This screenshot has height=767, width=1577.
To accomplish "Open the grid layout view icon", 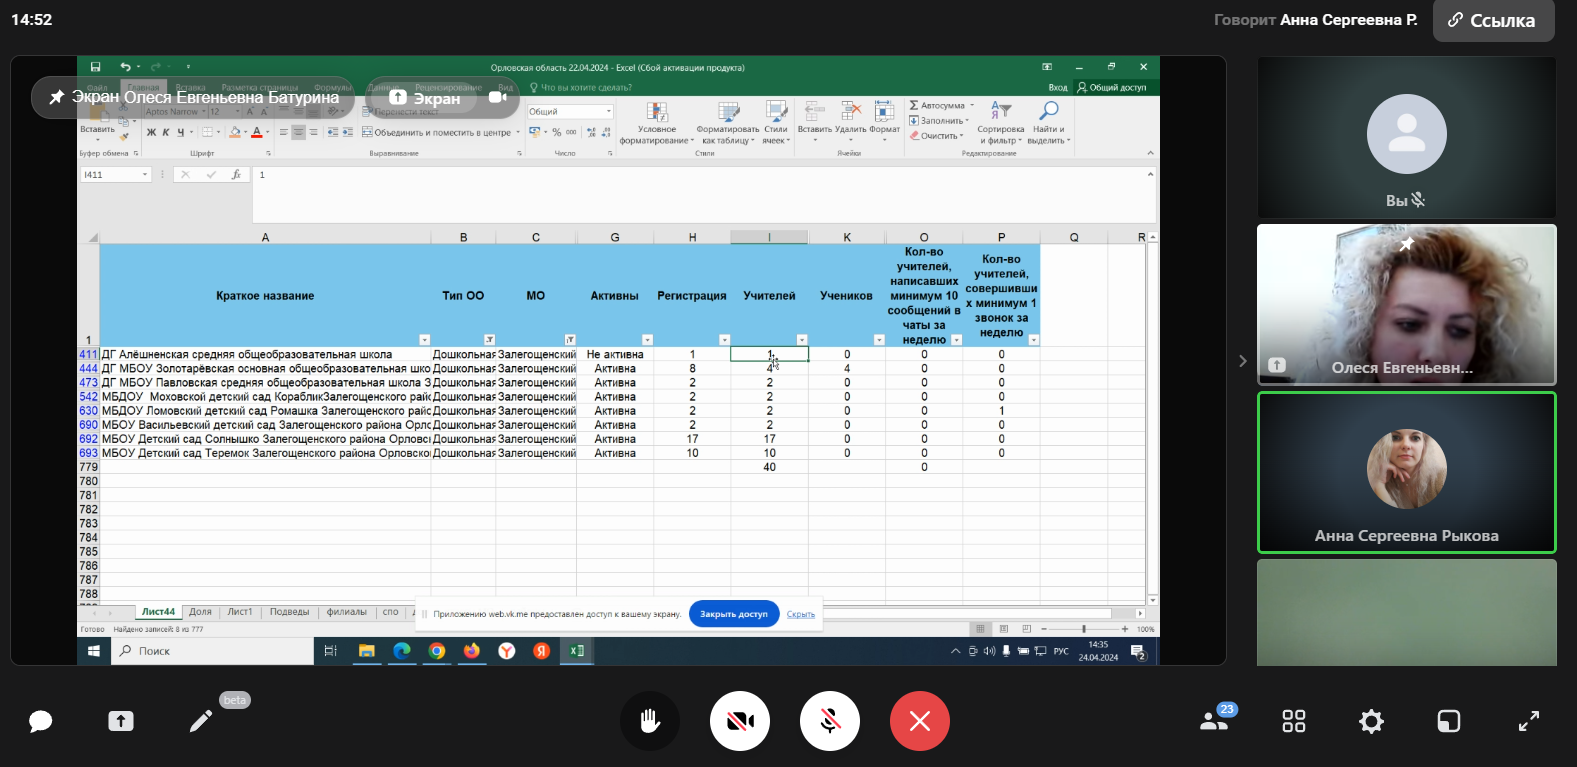I will coord(1294,721).
